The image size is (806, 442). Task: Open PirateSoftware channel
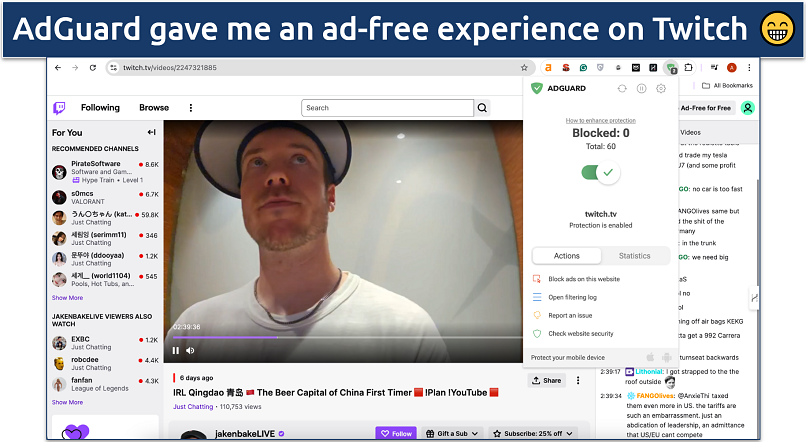tap(105, 172)
